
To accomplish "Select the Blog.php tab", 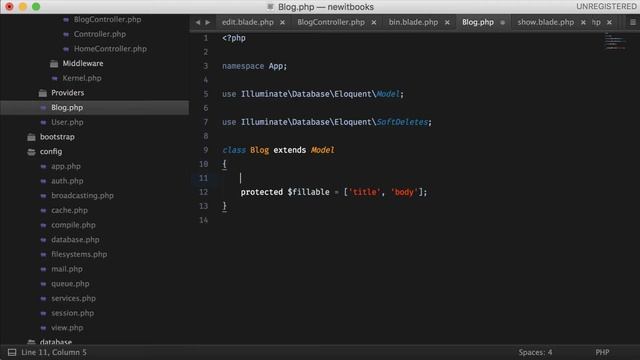I will pyautogui.click(x=478, y=22).
